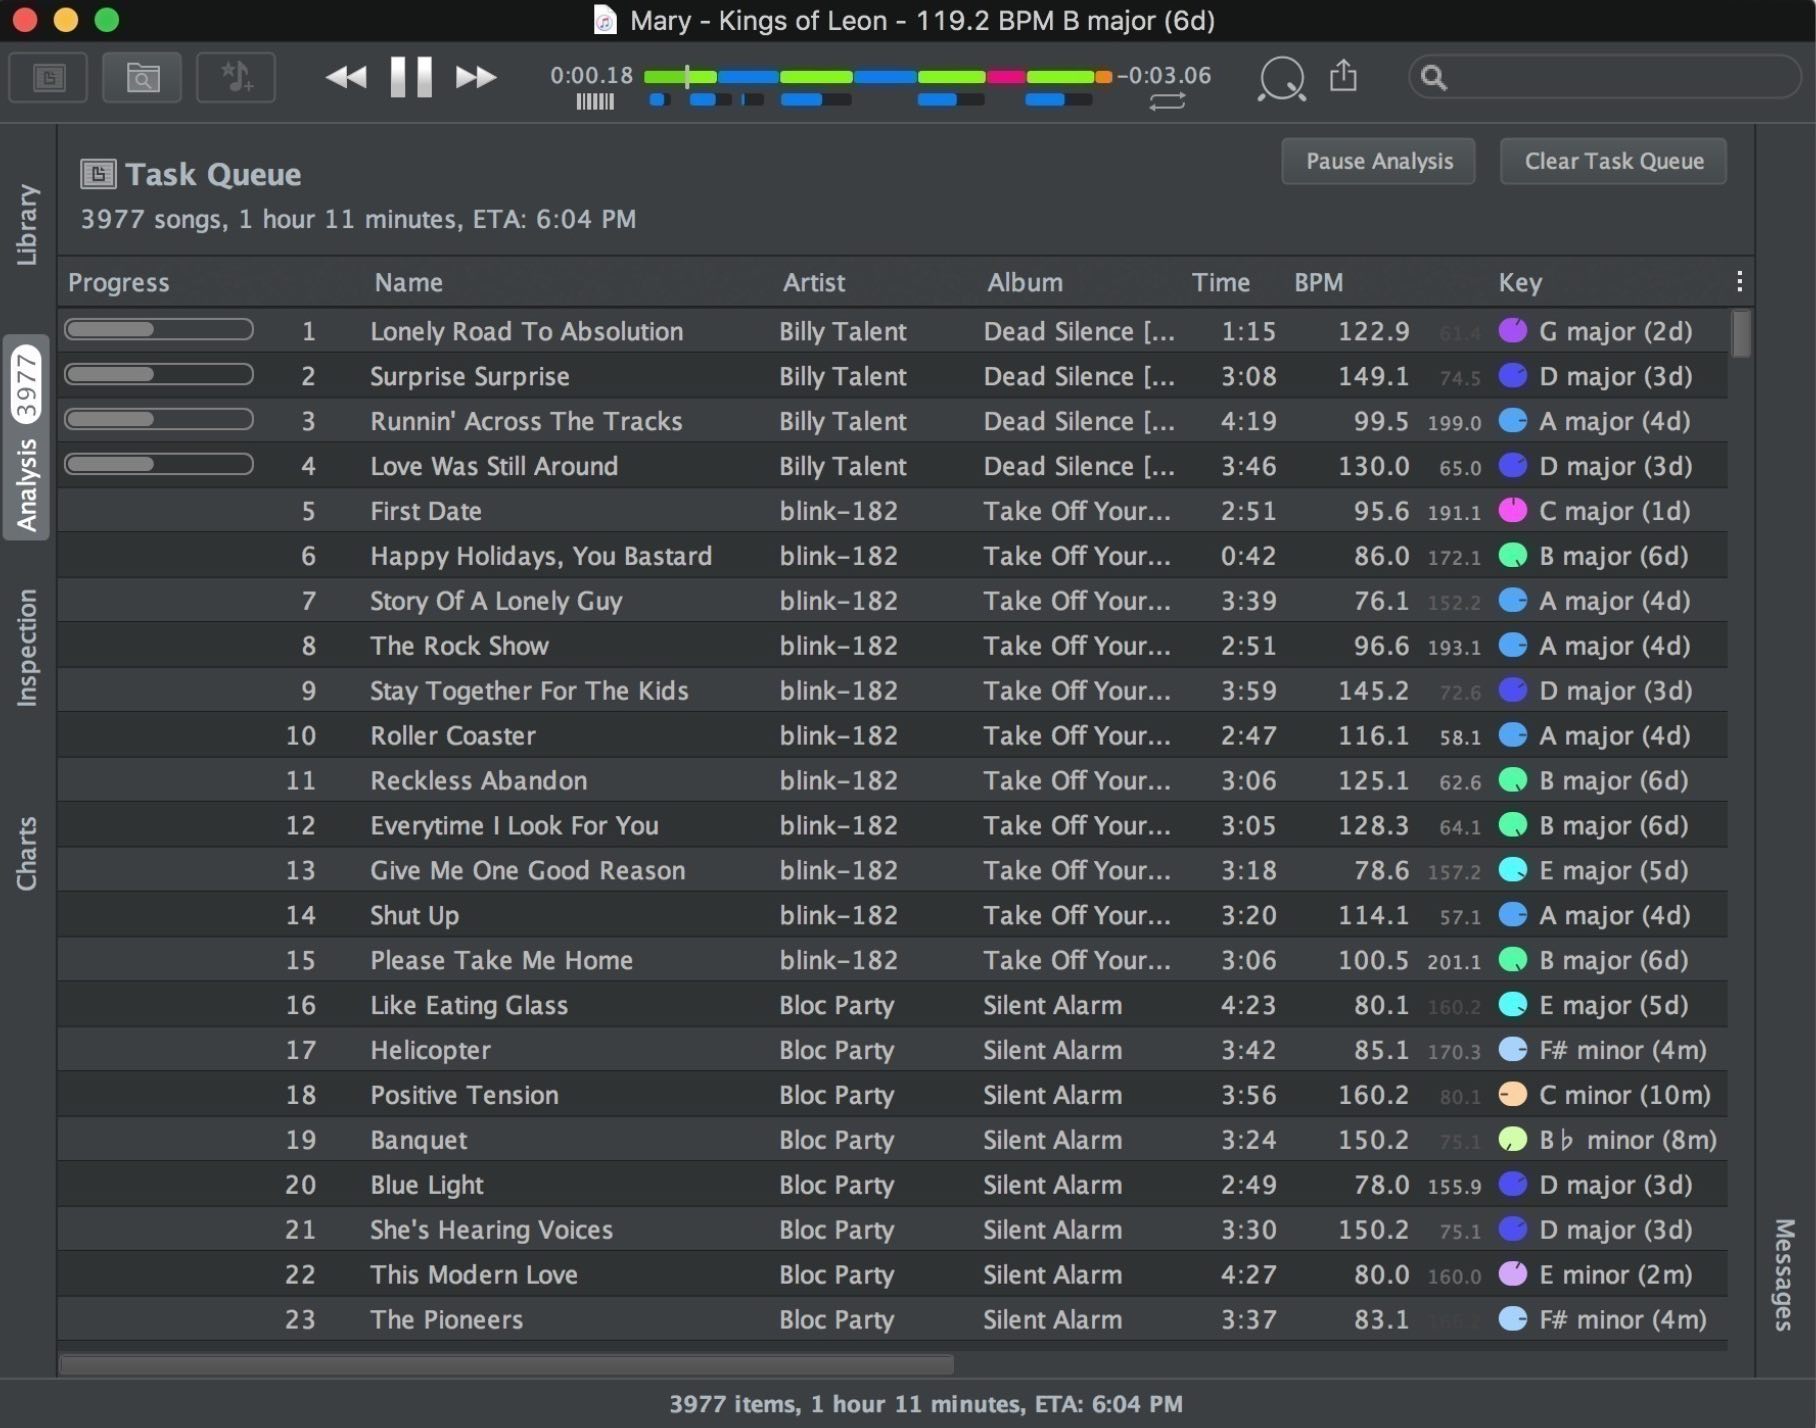Click the metronome click bars icon
The image size is (1816, 1428).
[595, 101]
